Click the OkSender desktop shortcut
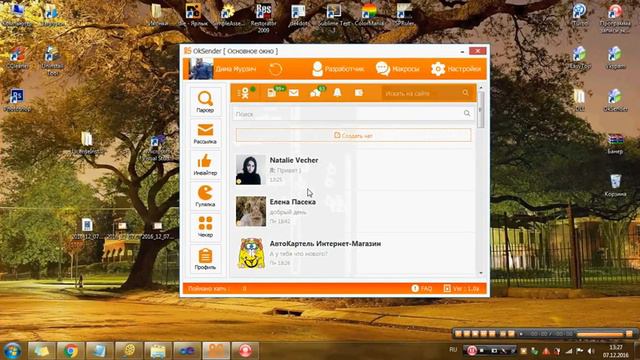Image resolution: width=640 pixels, height=360 pixels. [615, 100]
